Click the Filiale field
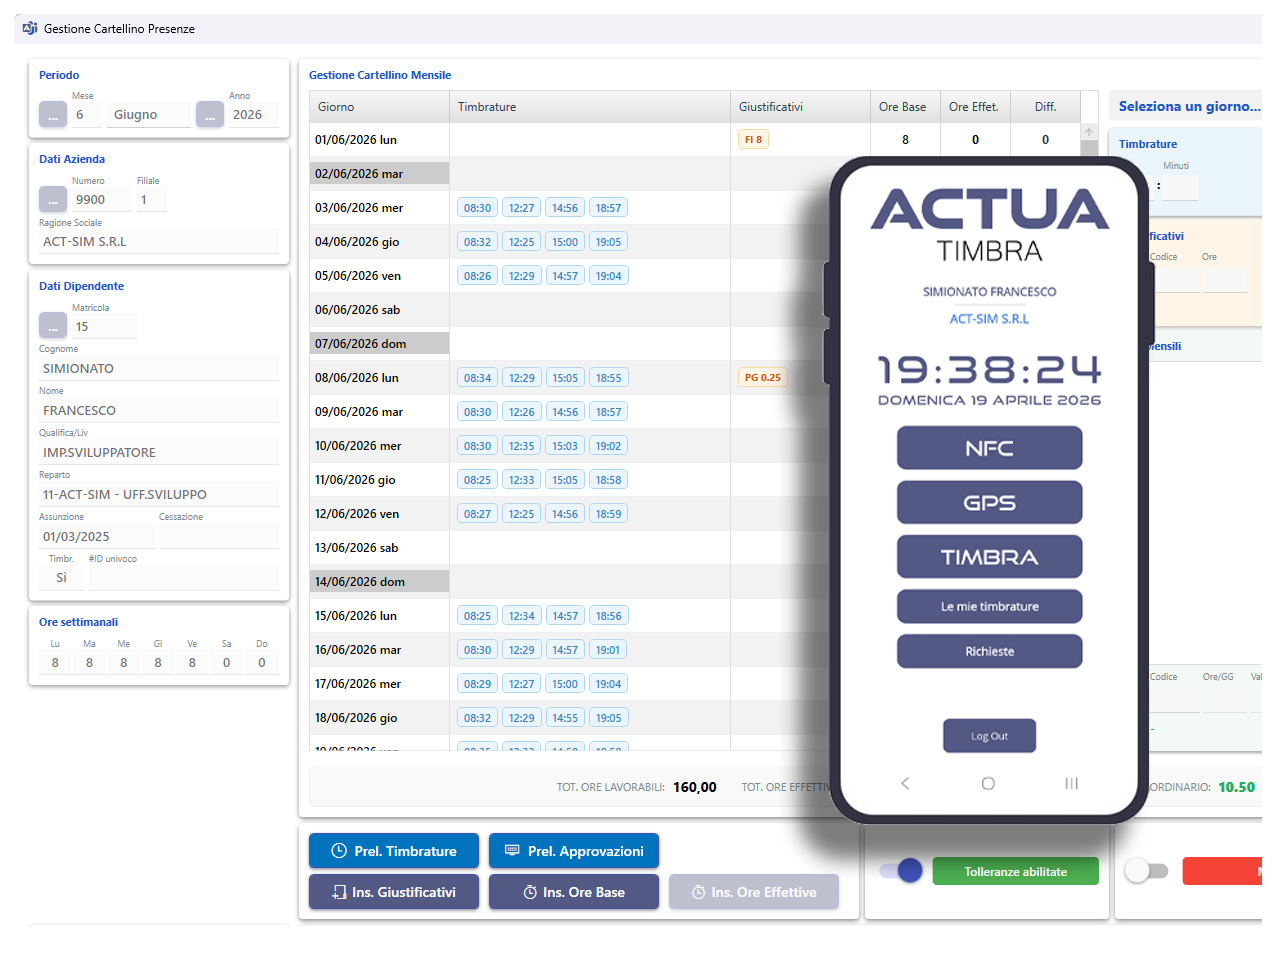The height and width of the screenshot is (969, 1280). [151, 199]
